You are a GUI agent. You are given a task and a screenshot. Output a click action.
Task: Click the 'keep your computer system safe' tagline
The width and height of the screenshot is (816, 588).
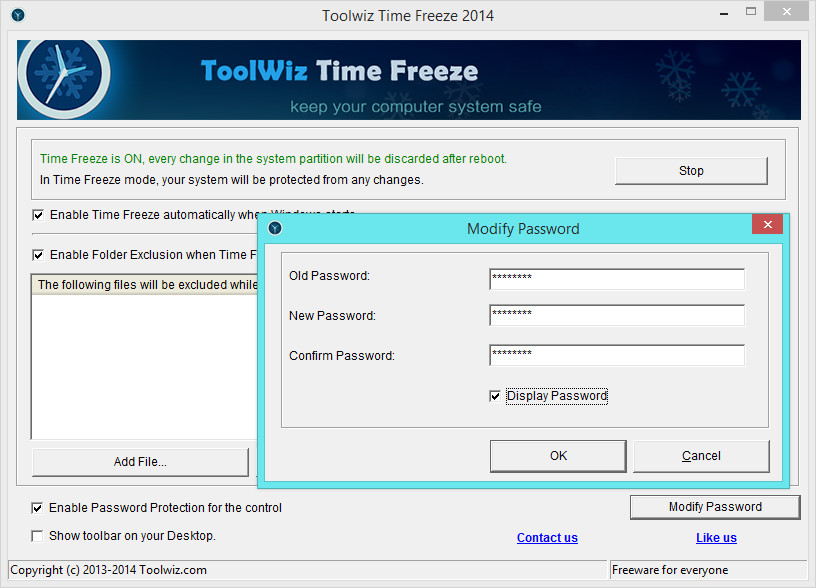click(416, 107)
